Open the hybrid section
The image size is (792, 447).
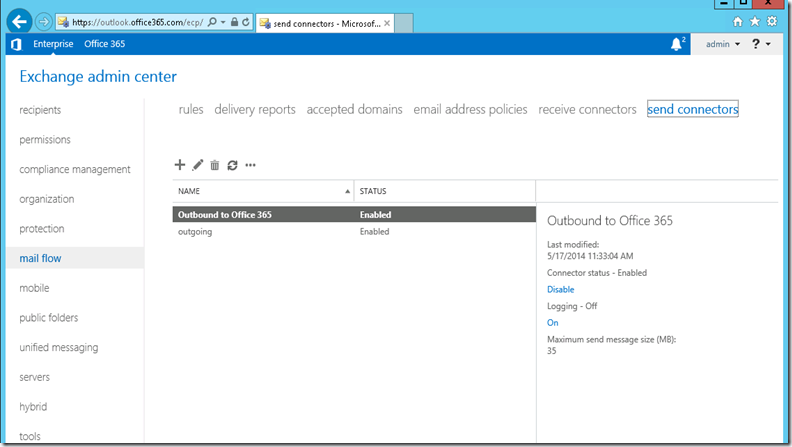point(33,407)
